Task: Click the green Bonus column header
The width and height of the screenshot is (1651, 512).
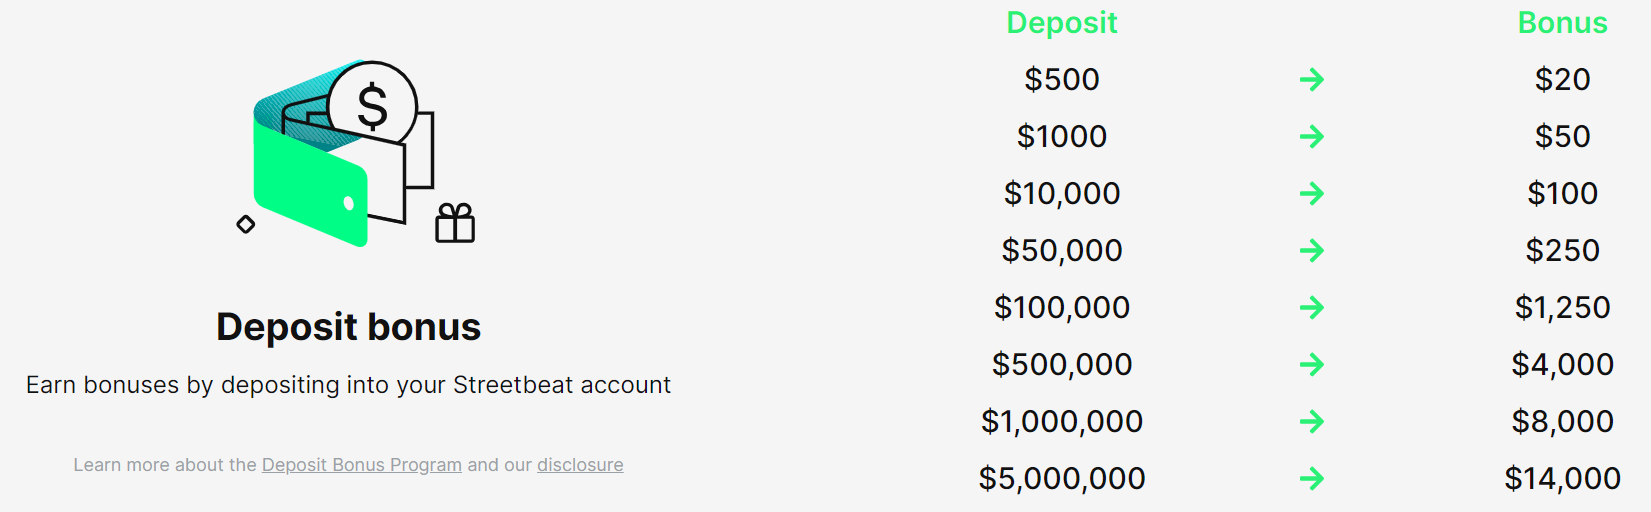Action: pos(1563,23)
